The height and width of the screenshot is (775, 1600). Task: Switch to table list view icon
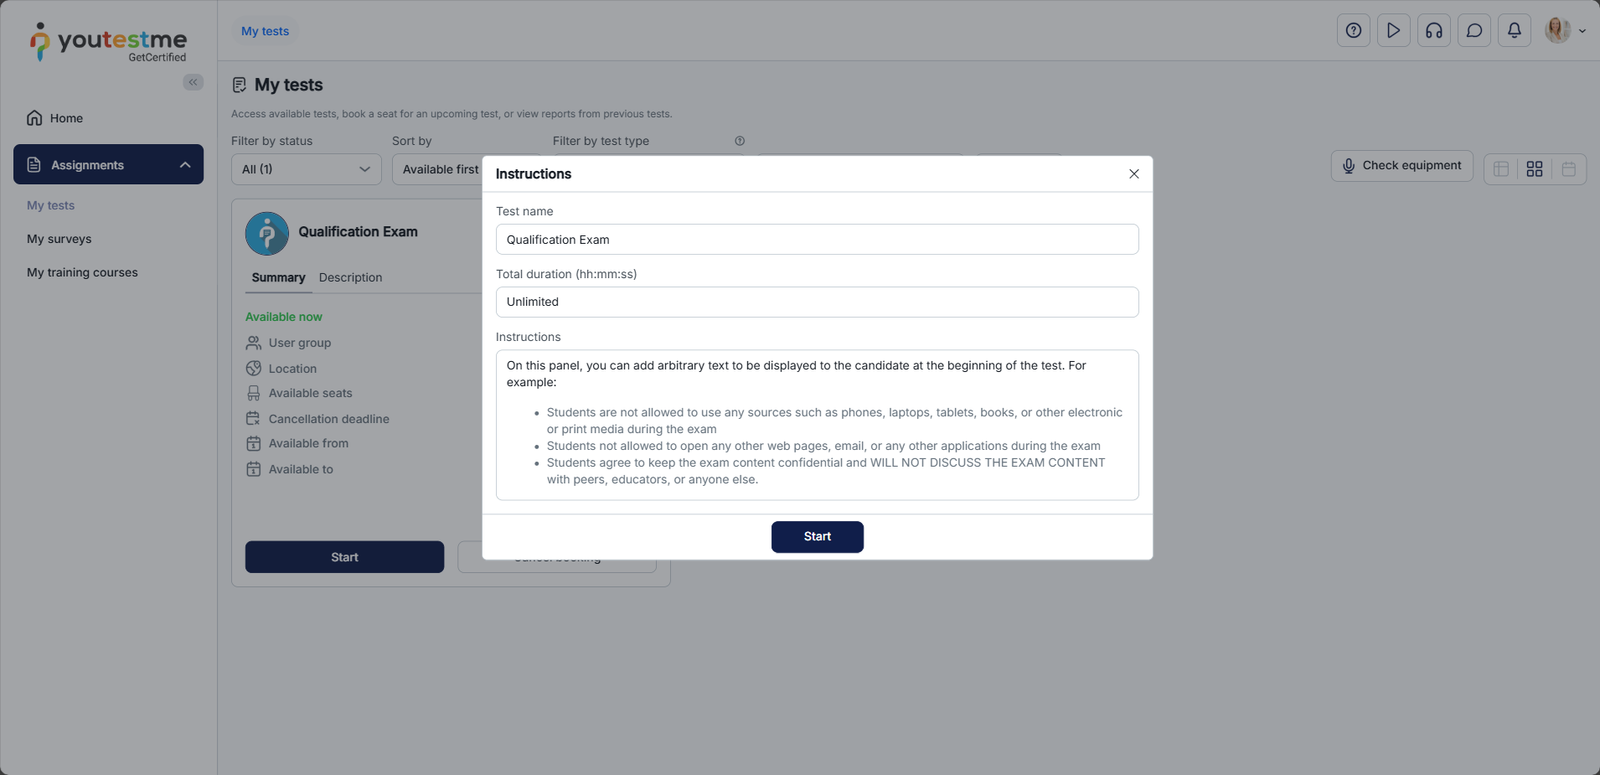click(x=1501, y=169)
